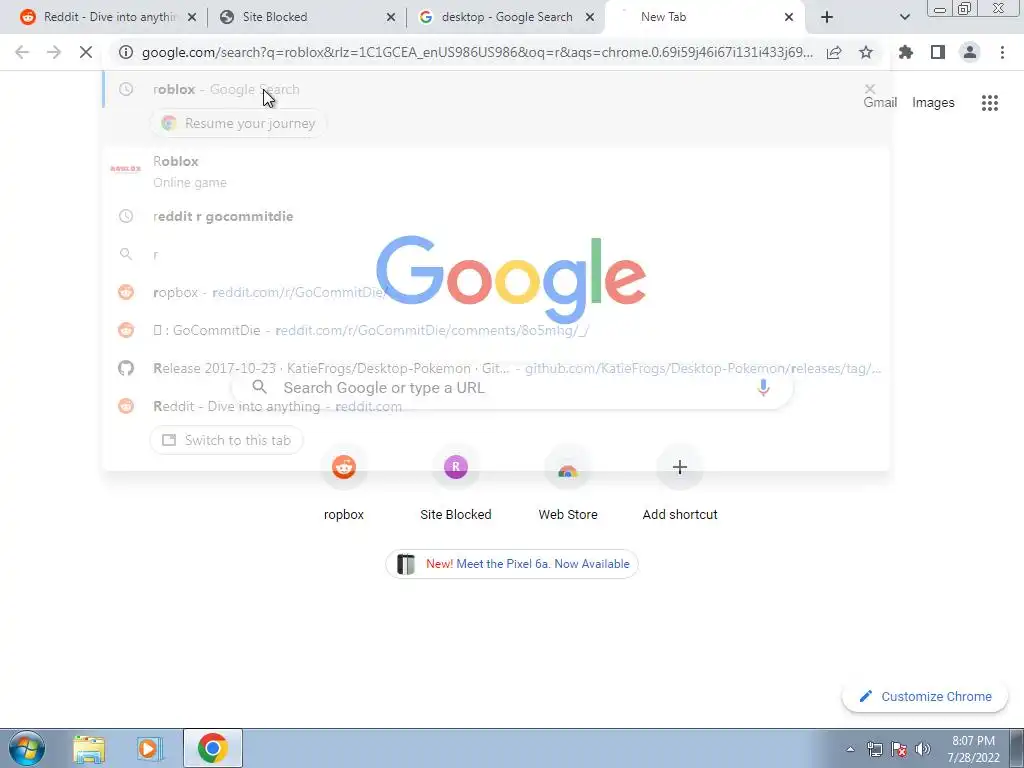Click the address bar URL field

pos(477,52)
